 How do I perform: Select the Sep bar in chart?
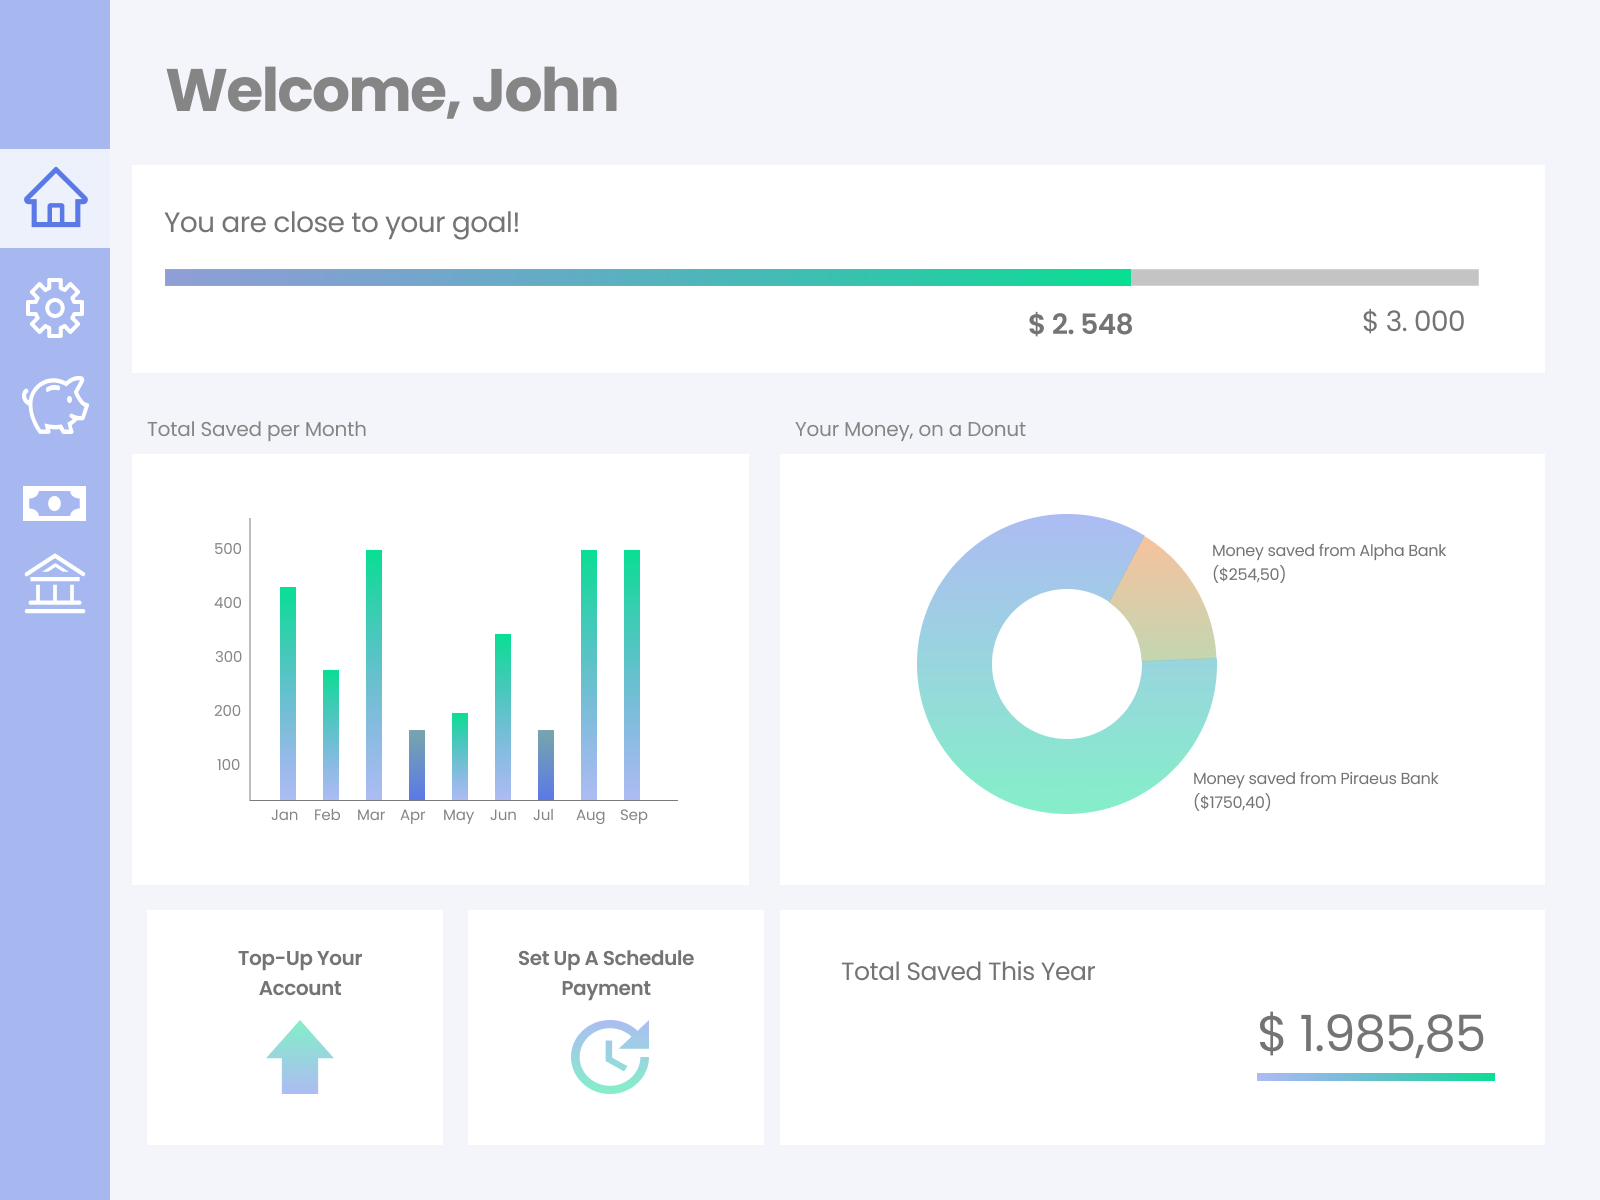pos(632,675)
